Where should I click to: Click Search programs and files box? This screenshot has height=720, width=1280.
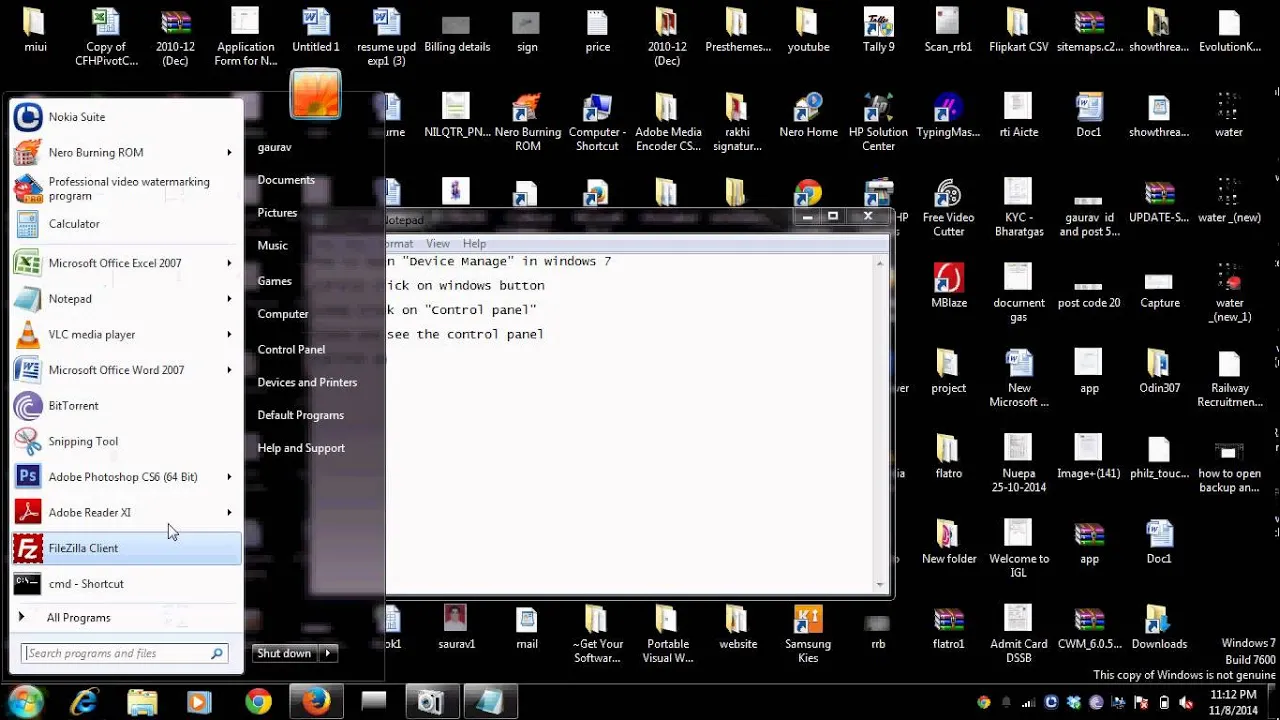click(125, 653)
